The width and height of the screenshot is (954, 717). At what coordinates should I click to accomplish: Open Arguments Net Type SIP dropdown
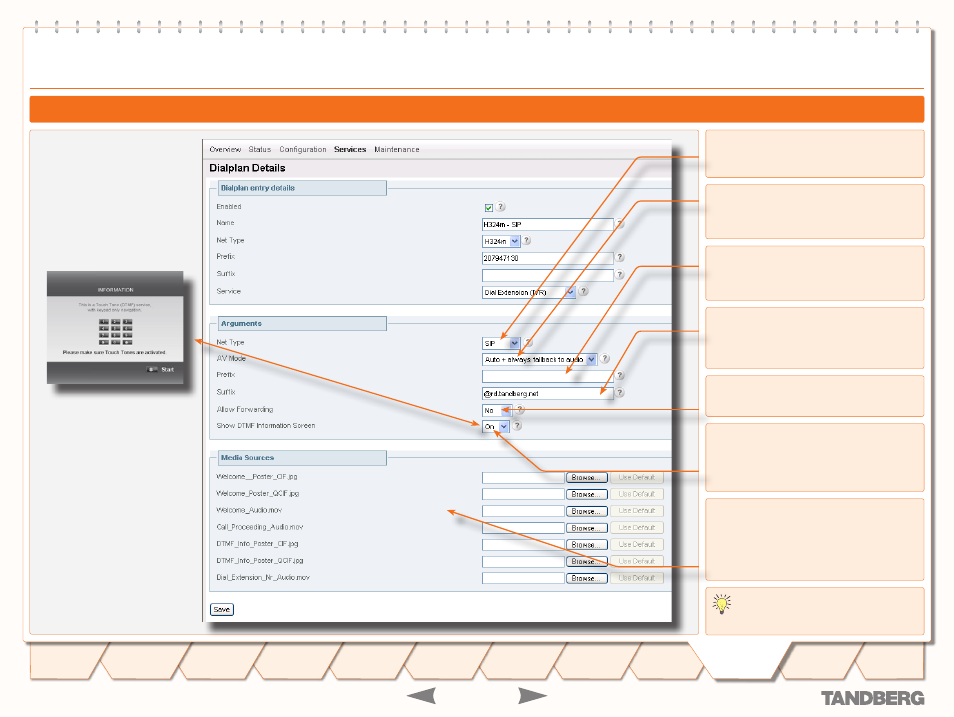pyautogui.click(x=501, y=343)
